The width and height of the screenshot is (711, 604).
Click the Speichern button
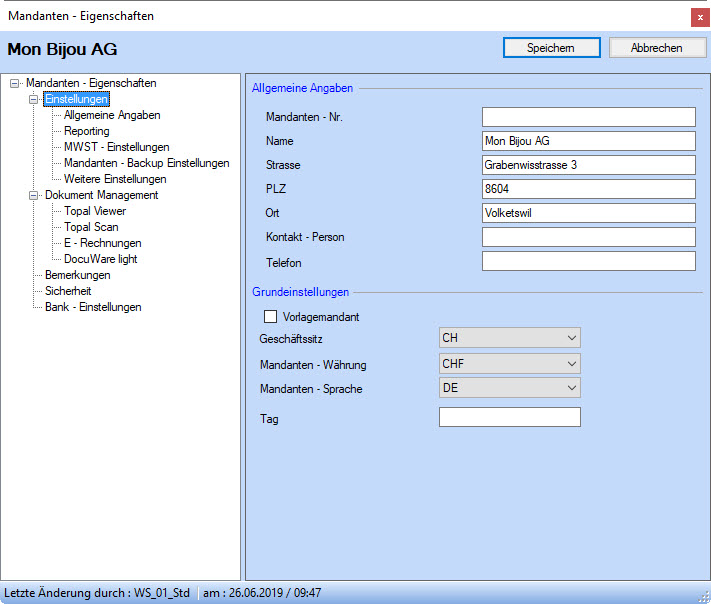coord(550,48)
